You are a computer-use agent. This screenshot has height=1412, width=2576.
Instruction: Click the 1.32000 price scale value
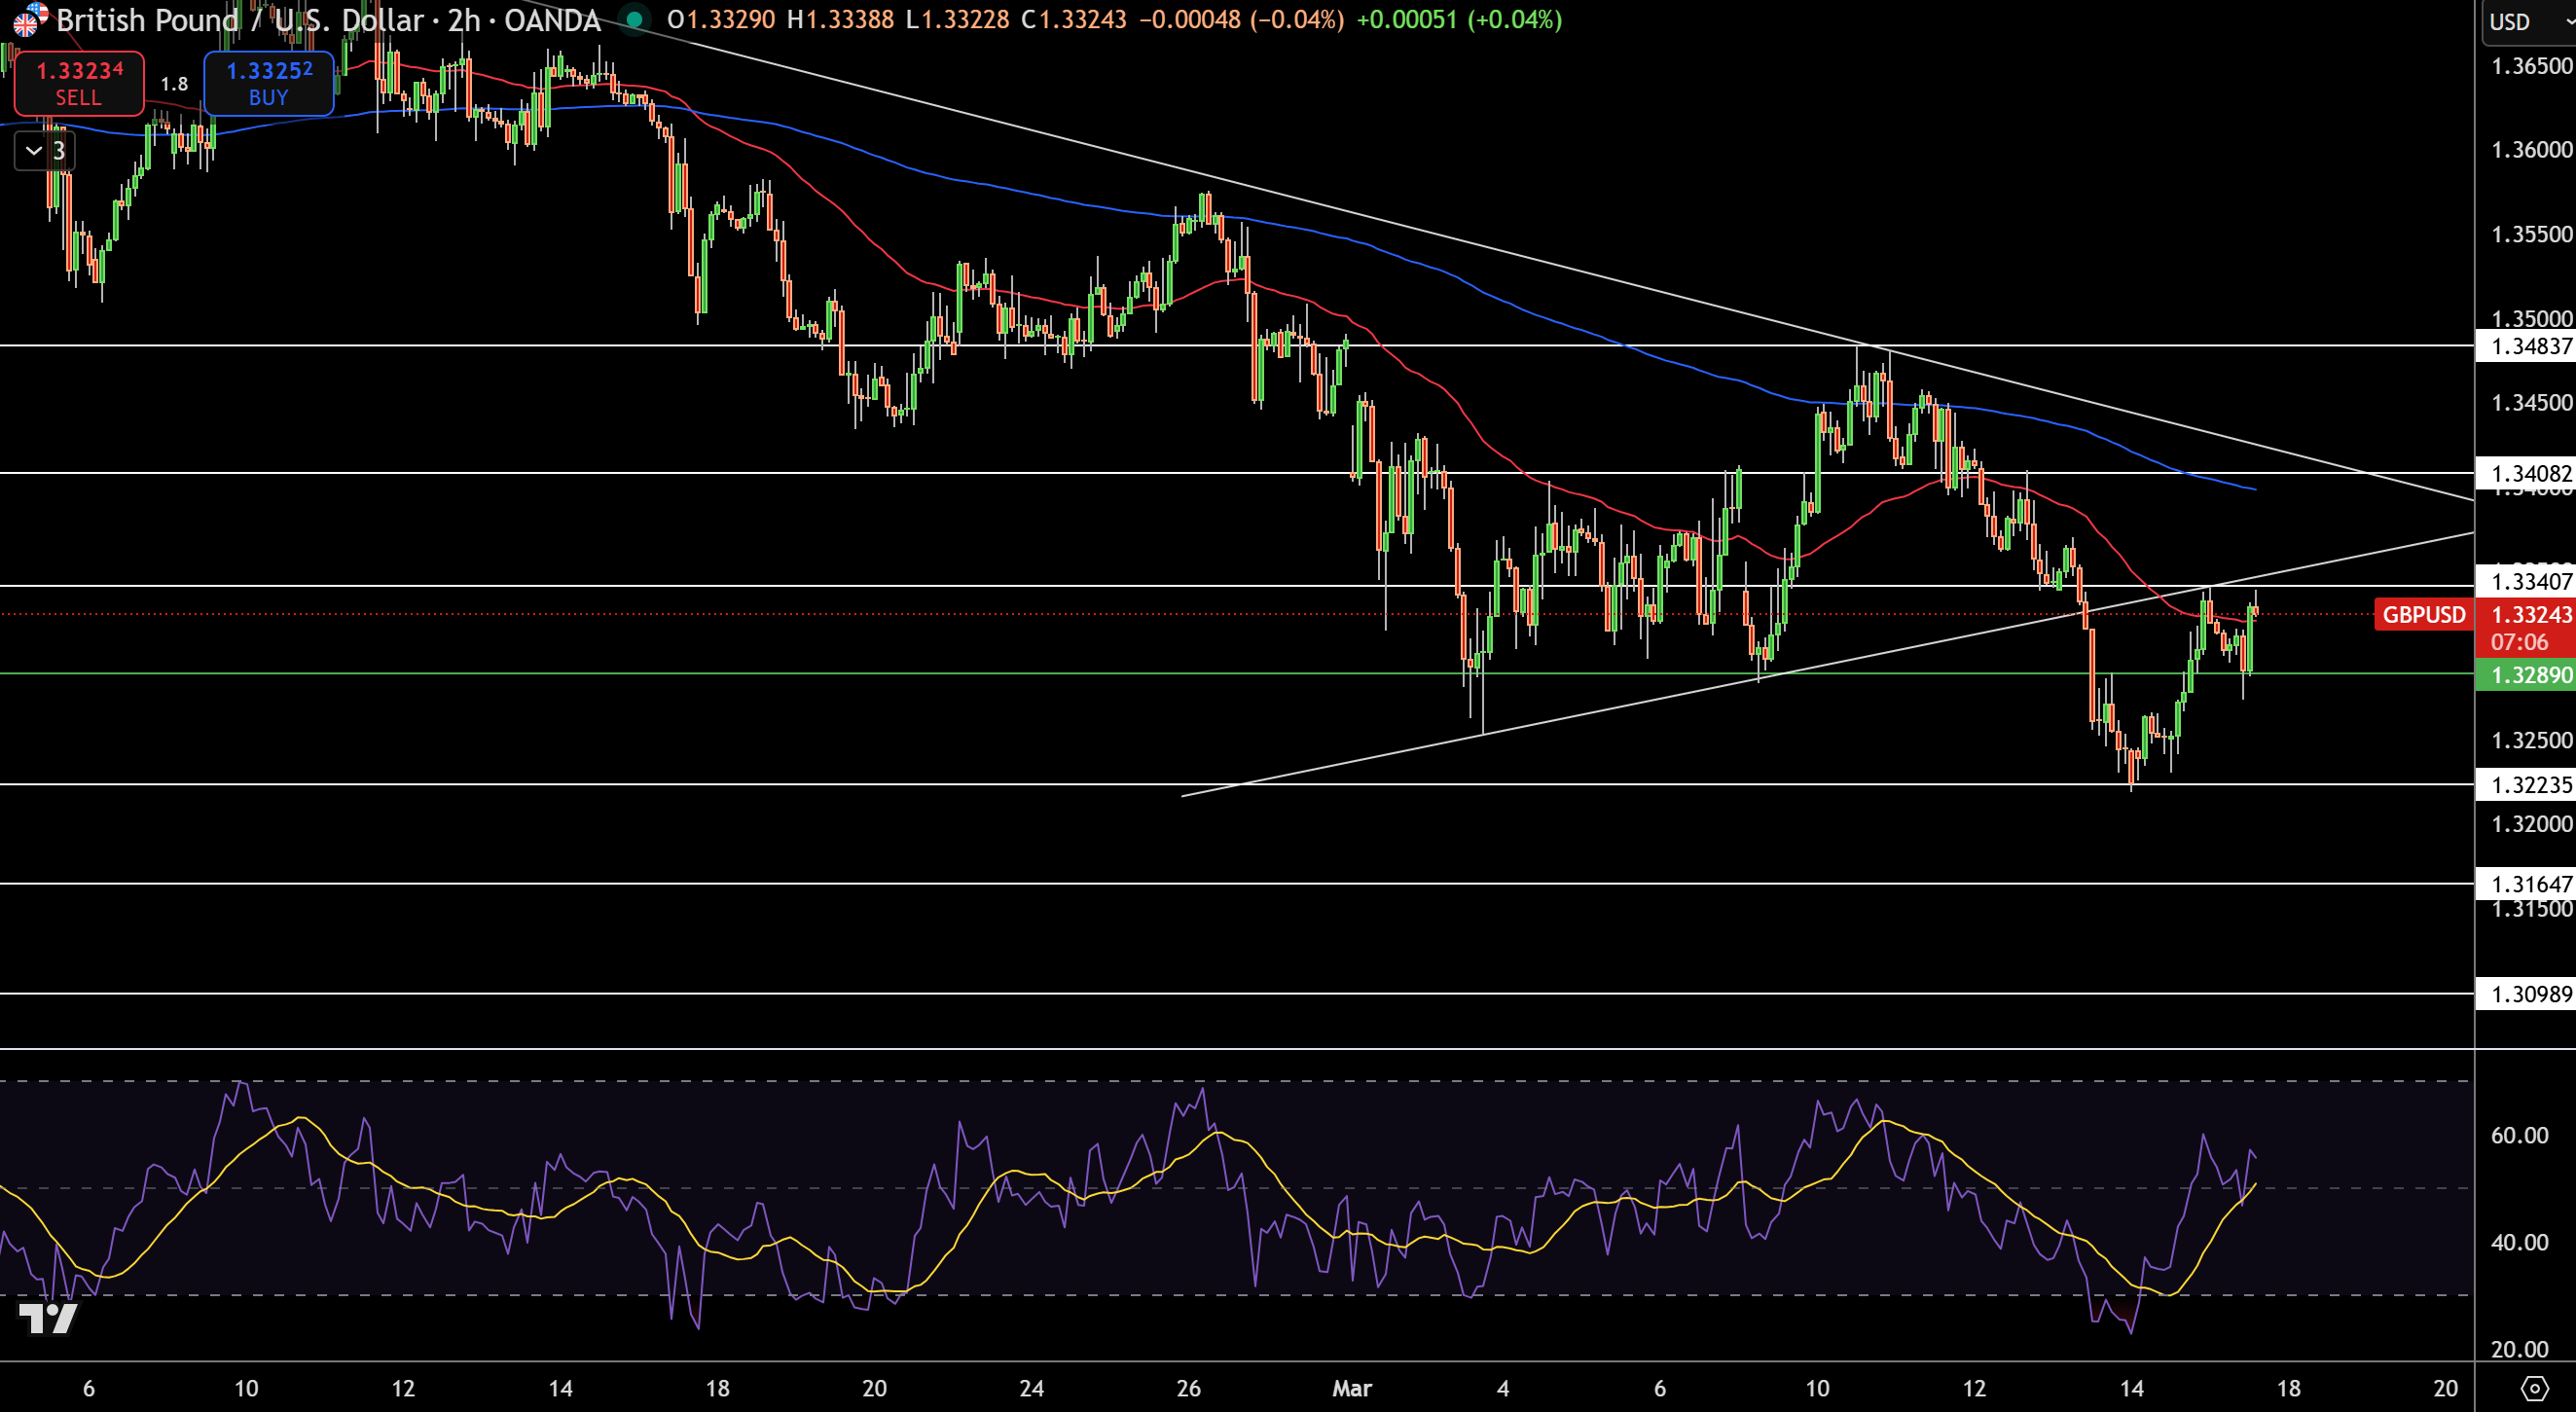(x=2531, y=824)
